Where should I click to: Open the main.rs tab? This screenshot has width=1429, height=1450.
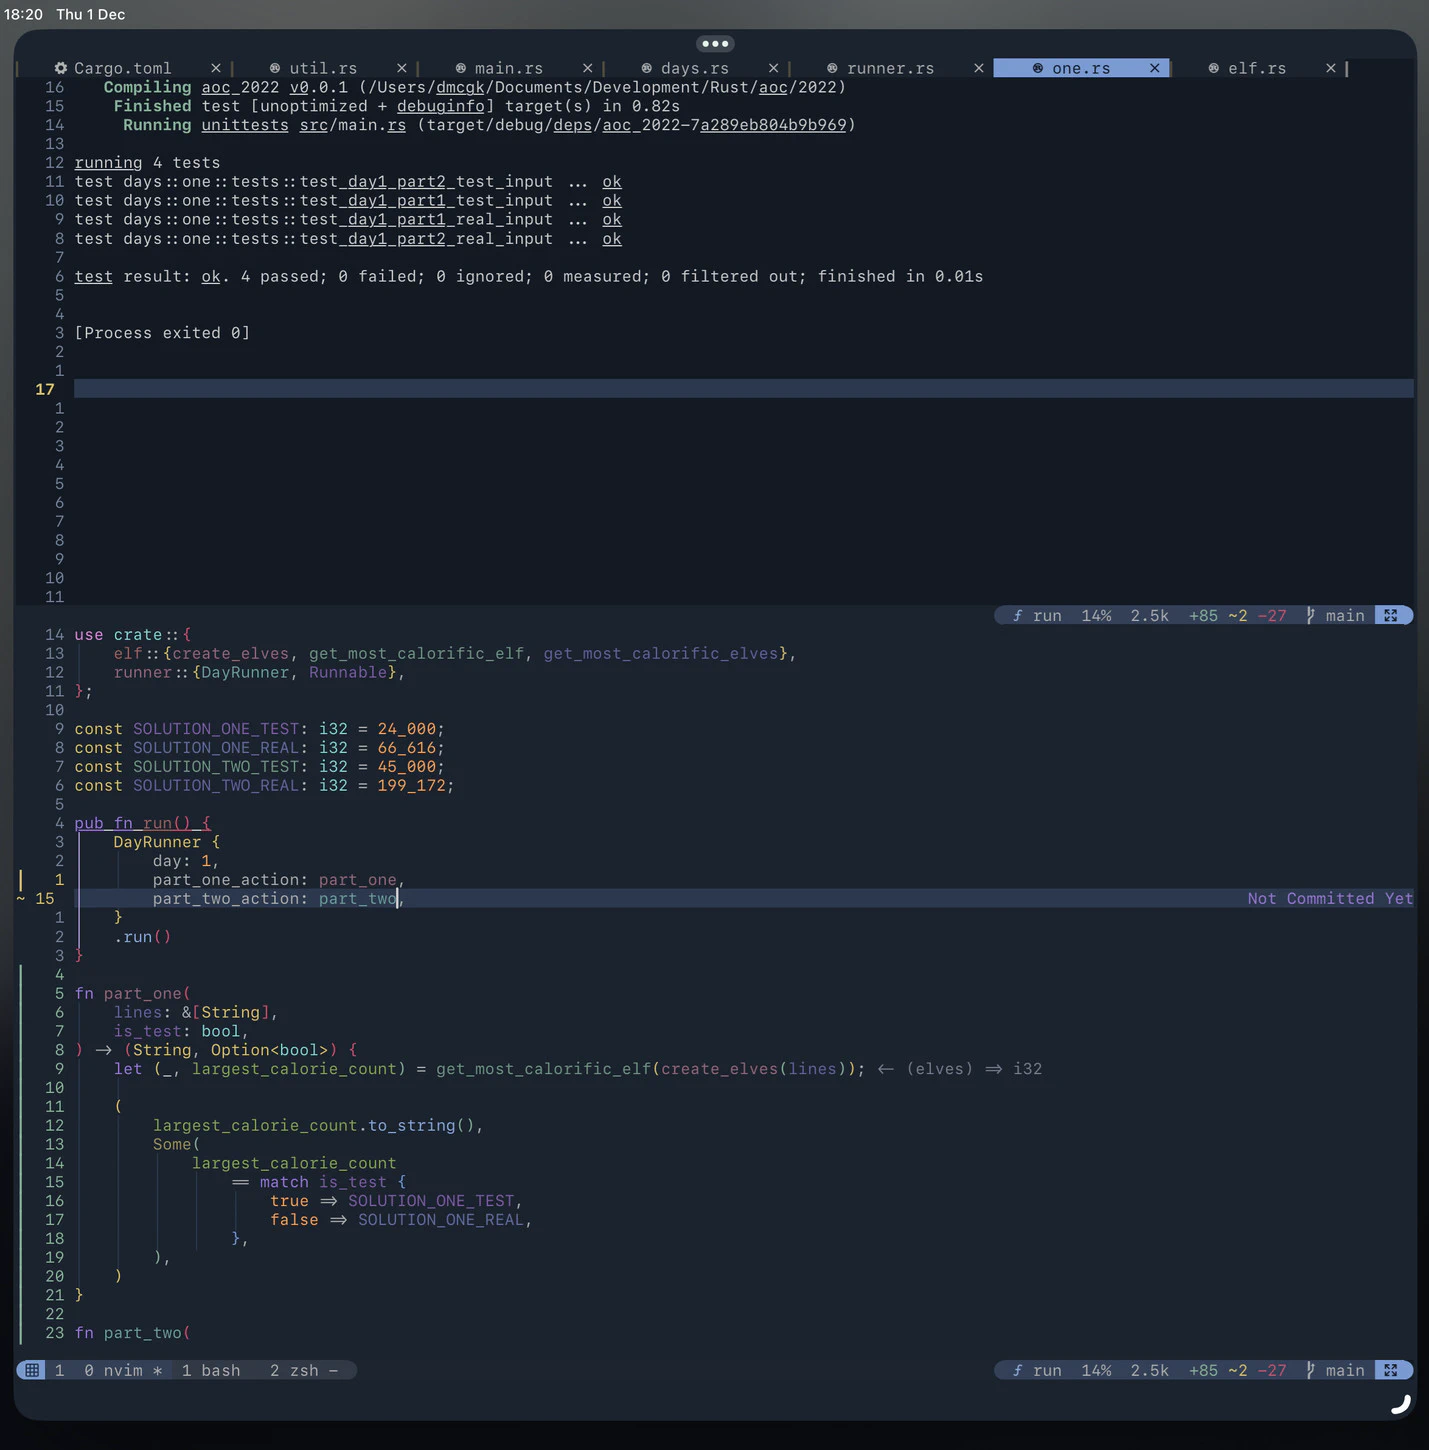(508, 68)
